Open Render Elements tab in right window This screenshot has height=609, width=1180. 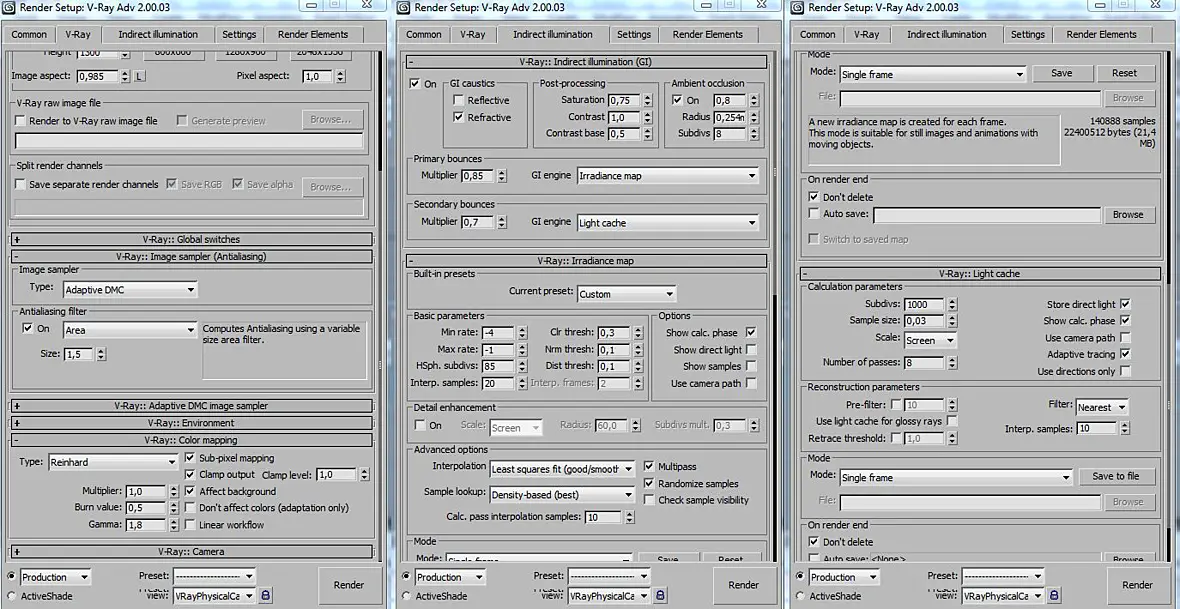pos(1101,35)
